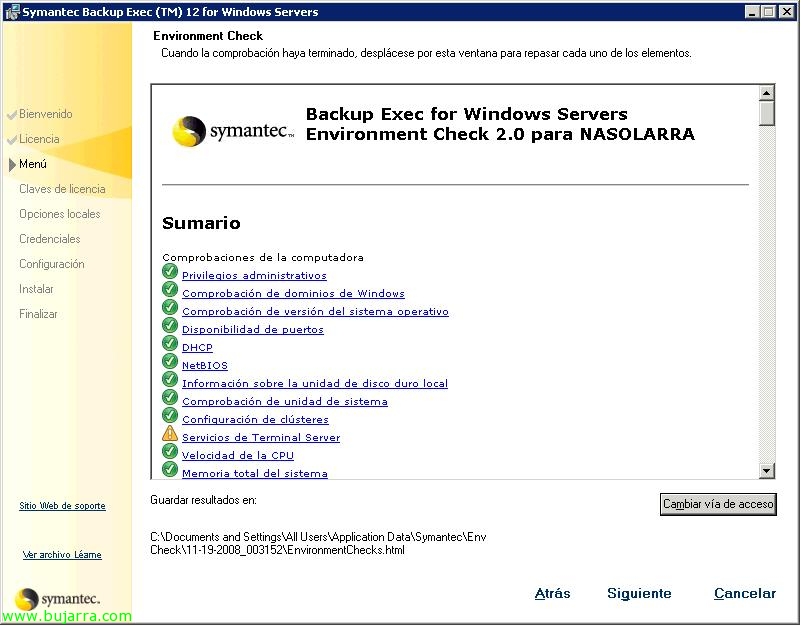Viewport: 801px width, 626px height.
Task: Close the Backup Exec installer window
Action: click(787, 12)
